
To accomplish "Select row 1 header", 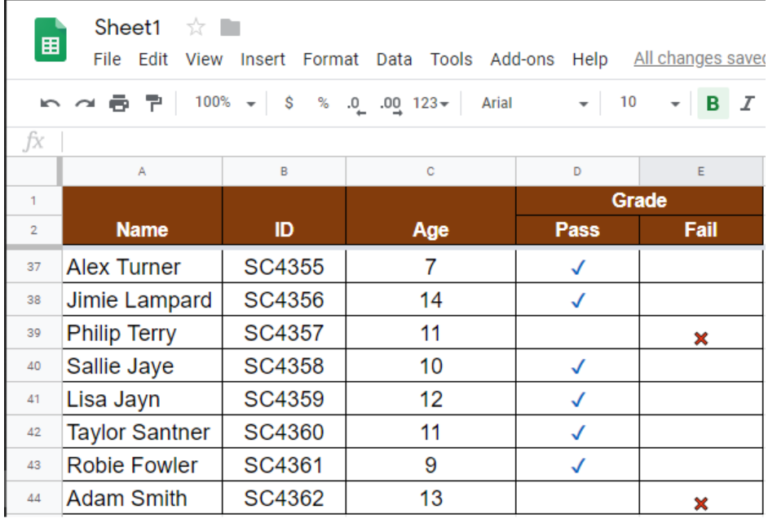I will click(x=33, y=201).
